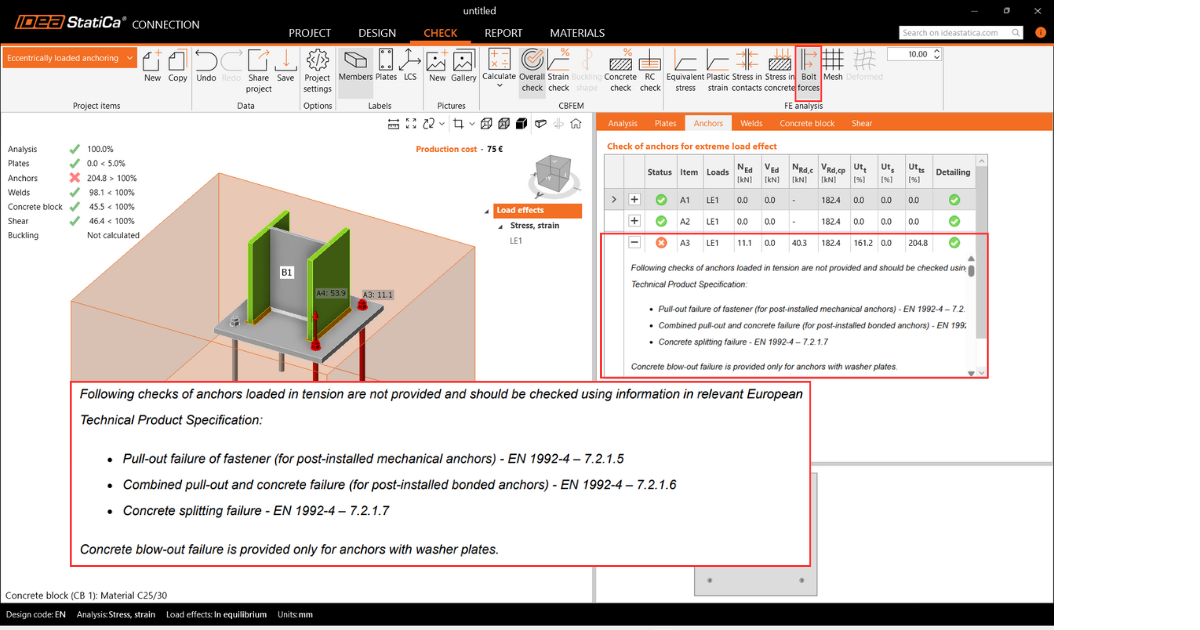Open Project settings
The width and height of the screenshot is (1200, 630).
coord(317,71)
